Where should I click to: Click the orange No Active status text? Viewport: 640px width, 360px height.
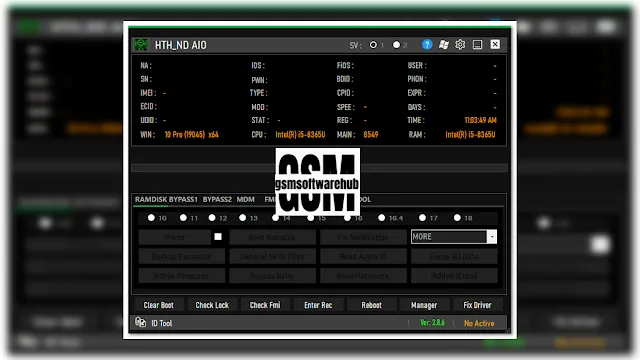click(x=479, y=323)
